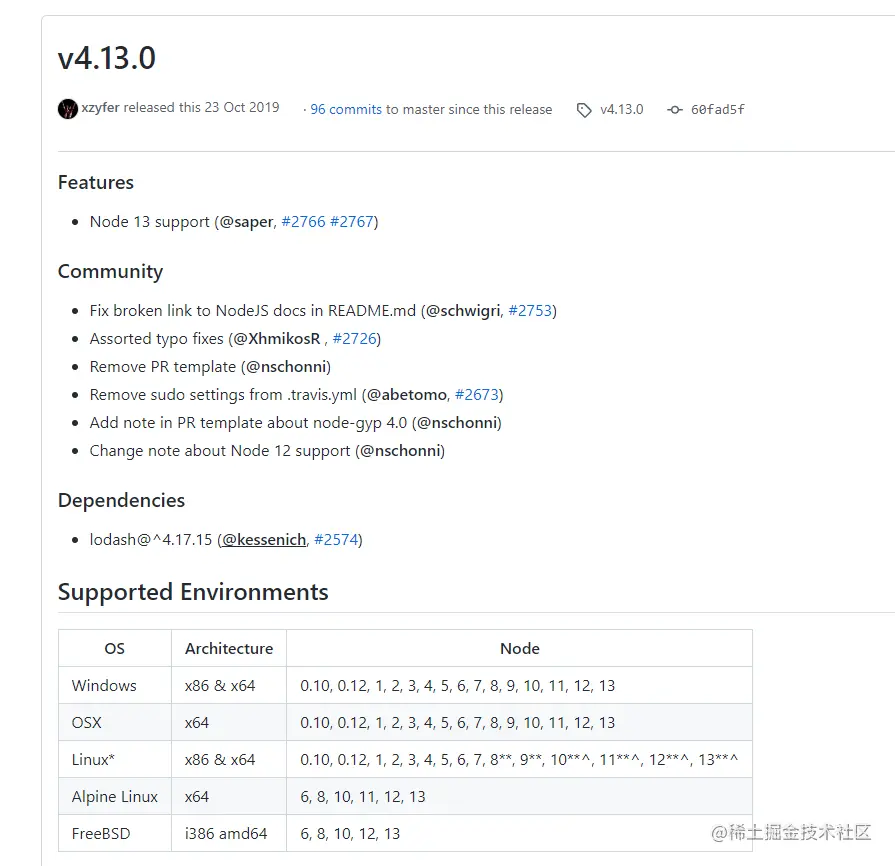Open issue #2726 link

point(354,339)
